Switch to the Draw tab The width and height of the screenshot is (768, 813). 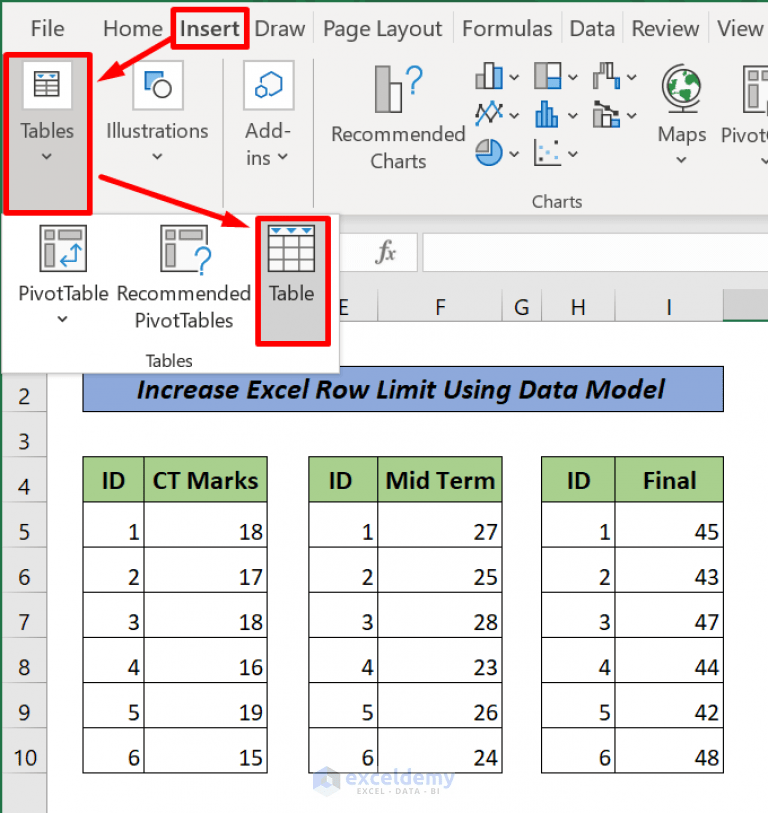point(280,29)
